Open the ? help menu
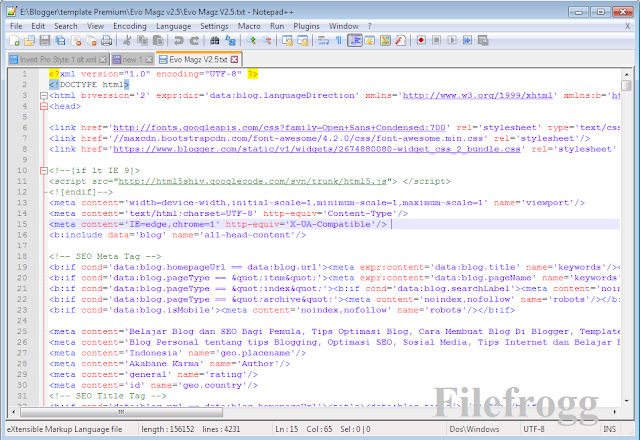The width and height of the screenshot is (640, 440). [x=369, y=26]
